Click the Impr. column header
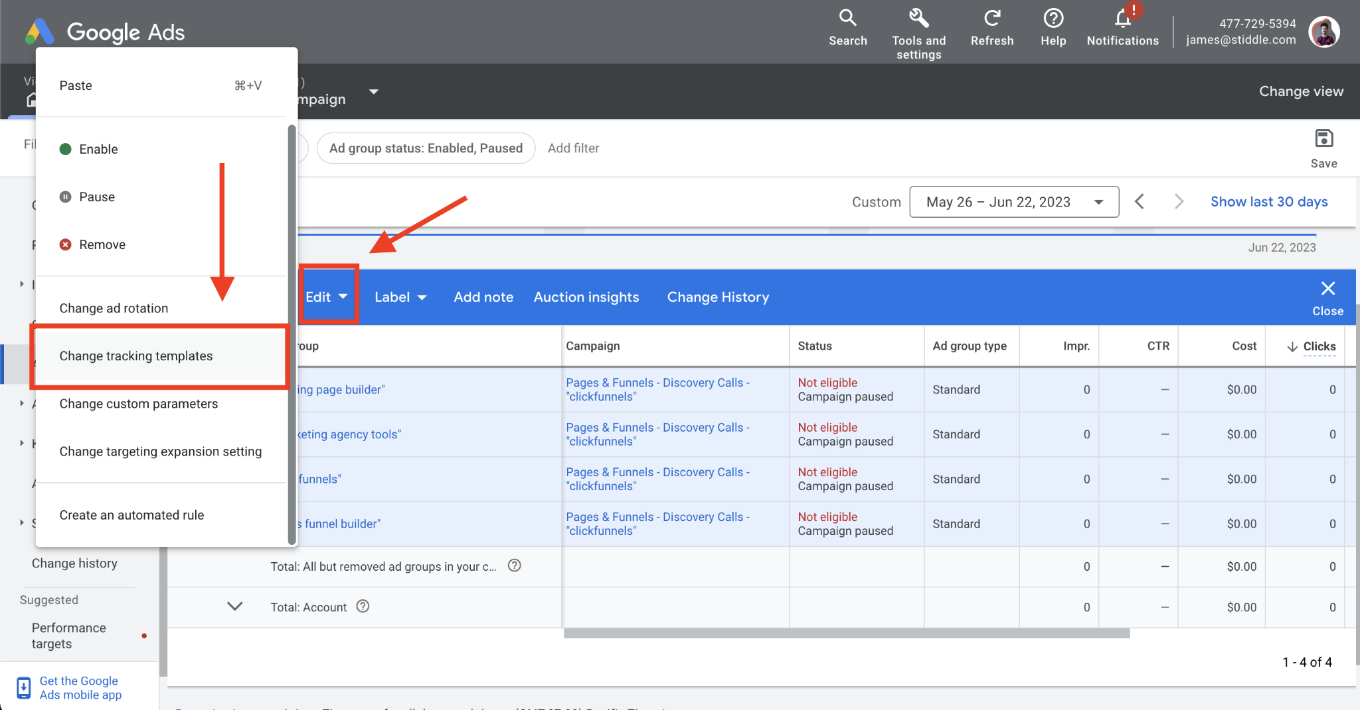 click(x=1076, y=346)
